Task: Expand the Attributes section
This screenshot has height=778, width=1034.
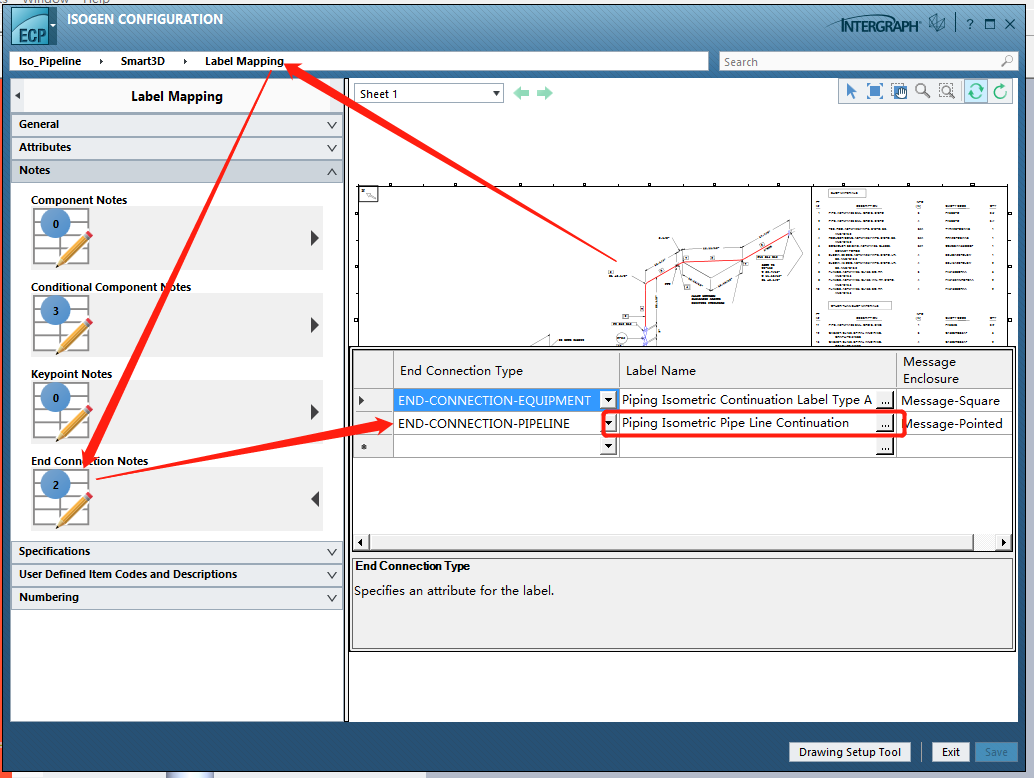Action: tap(177, 148)
